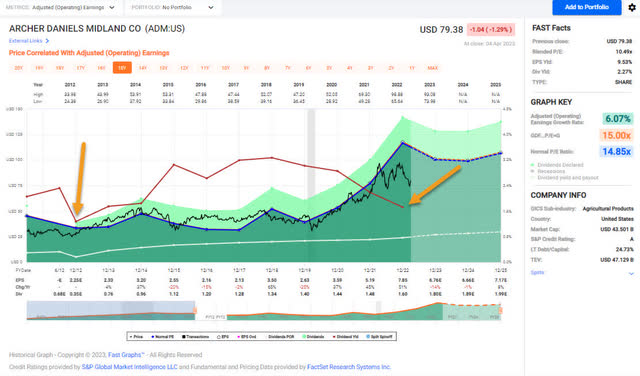
Task: Expand the Splits section chevron
Action: pyautogui.click(x=631, y=274)
